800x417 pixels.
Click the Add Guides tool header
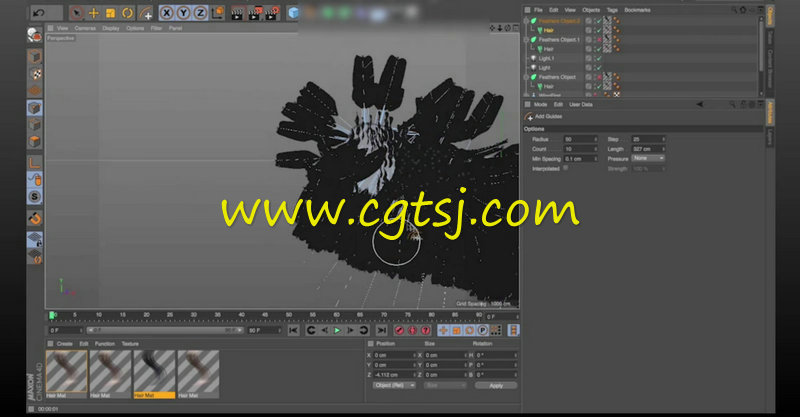pos(544,116)
